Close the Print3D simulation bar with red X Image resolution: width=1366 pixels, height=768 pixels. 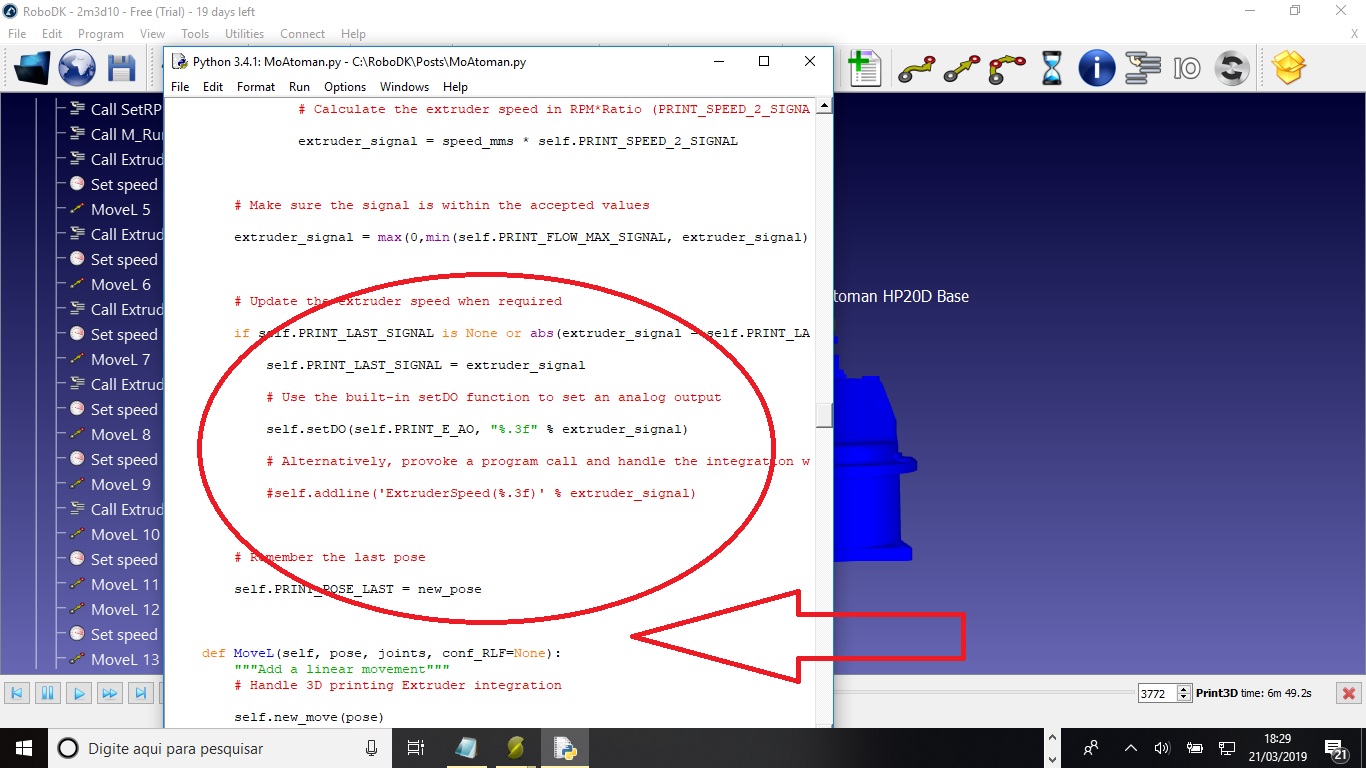[1348, 693]
